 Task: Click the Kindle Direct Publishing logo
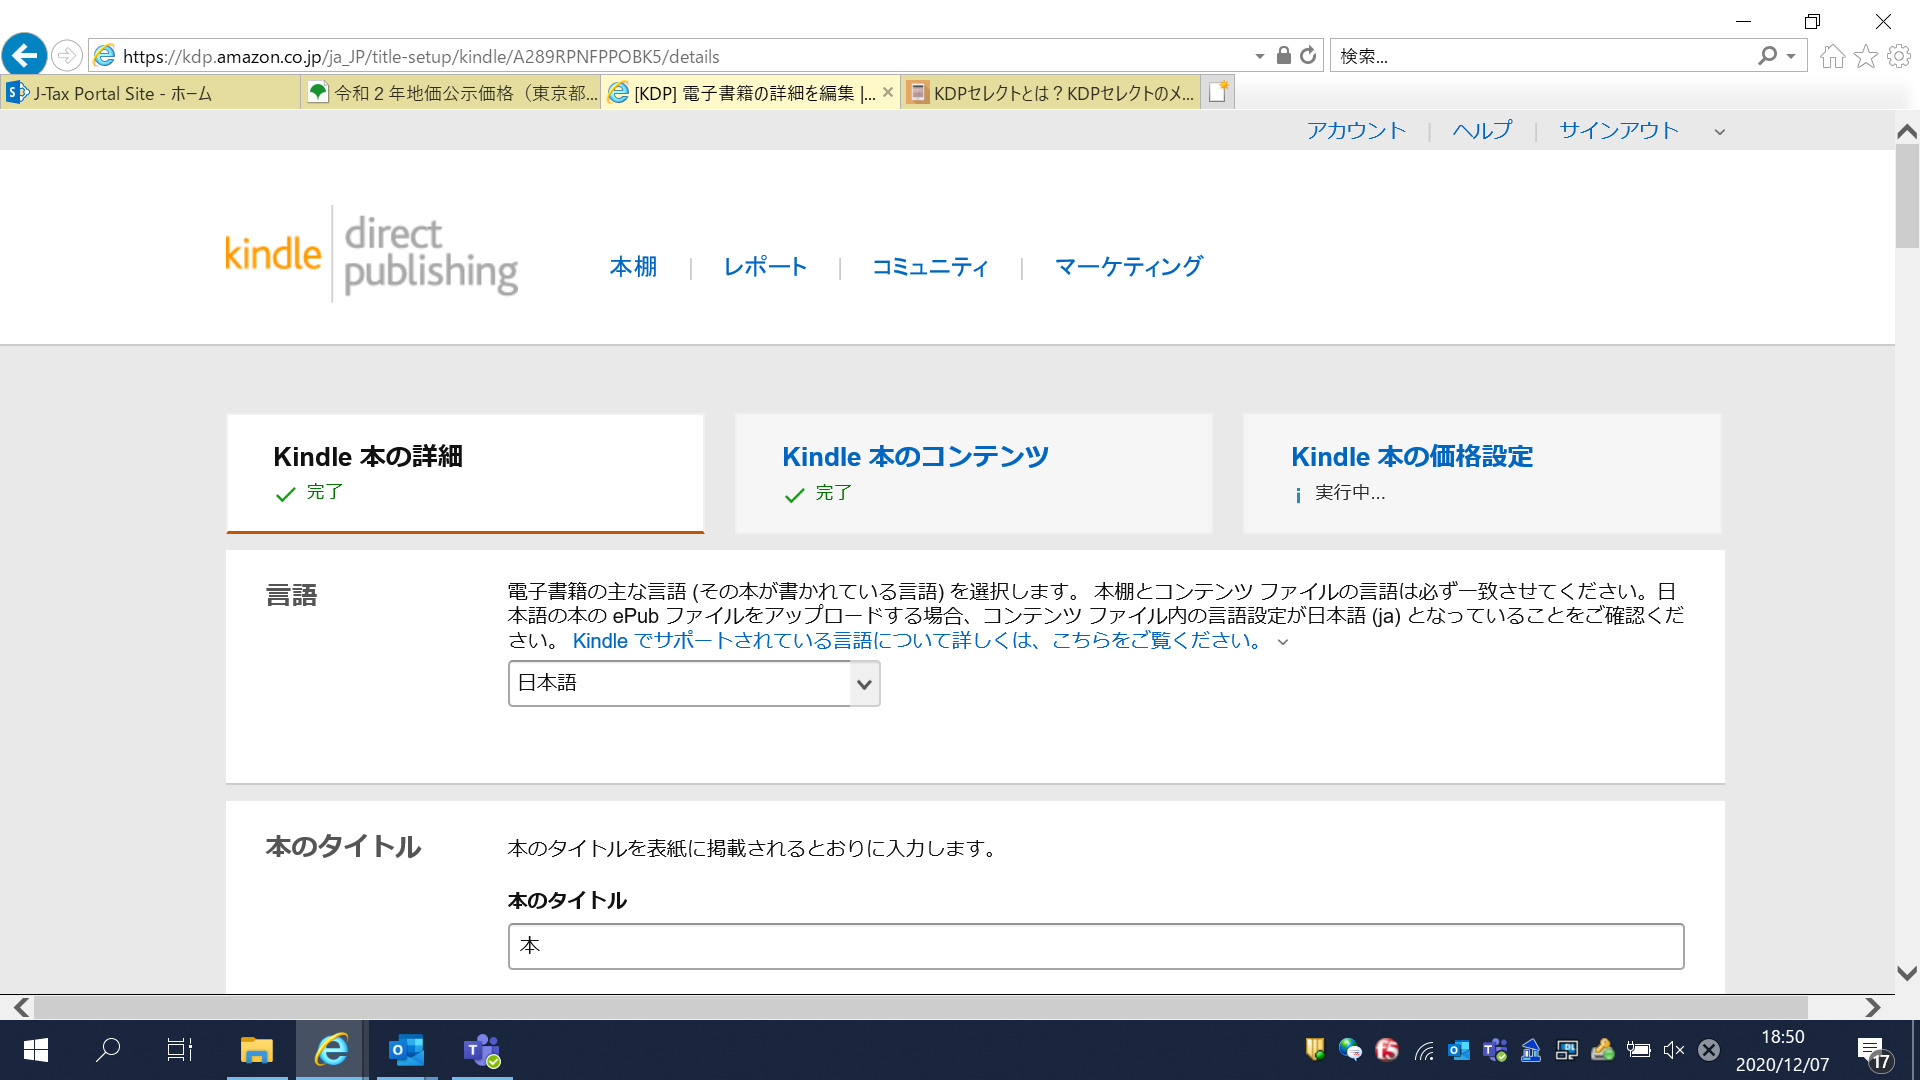click(x=371, y=255)
